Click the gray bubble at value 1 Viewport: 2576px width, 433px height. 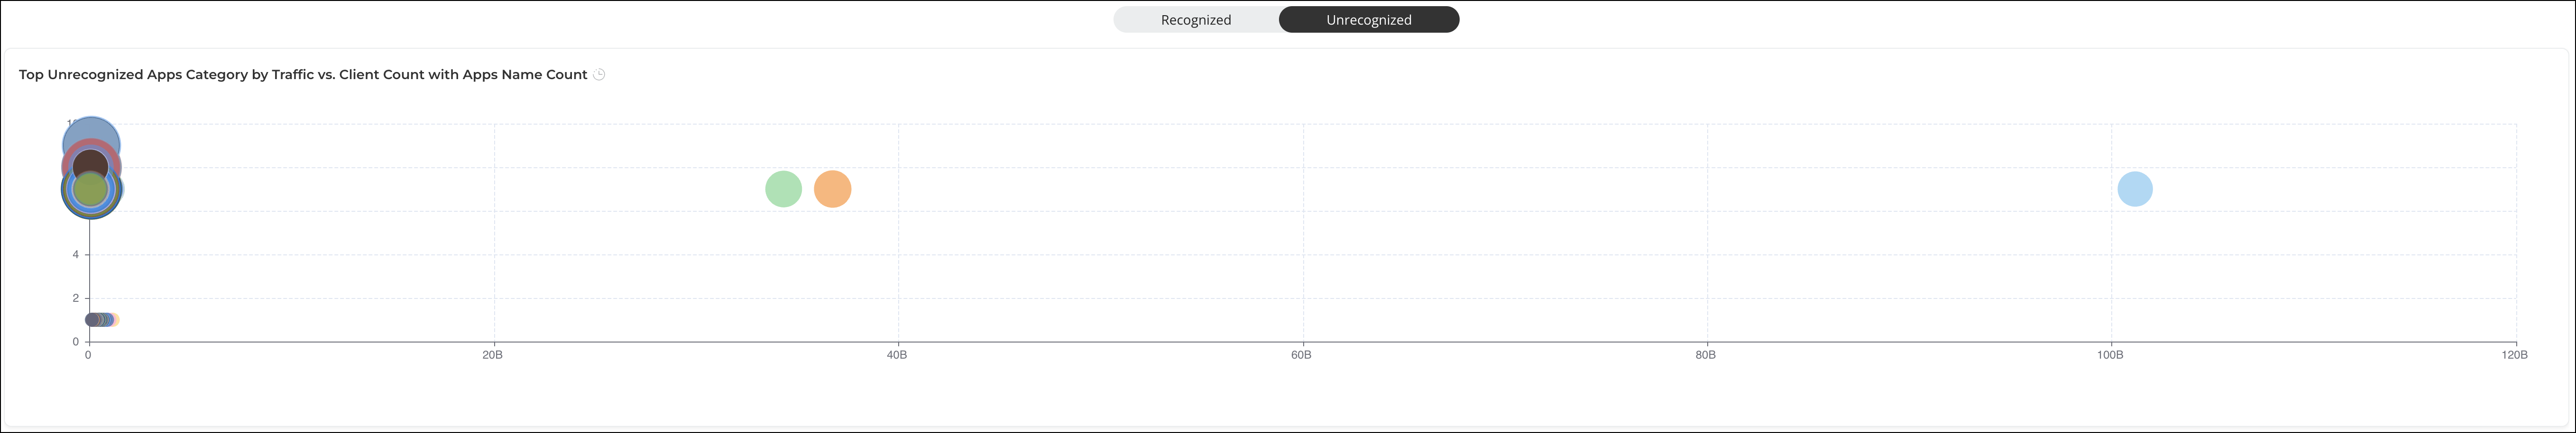coord(91,320)
